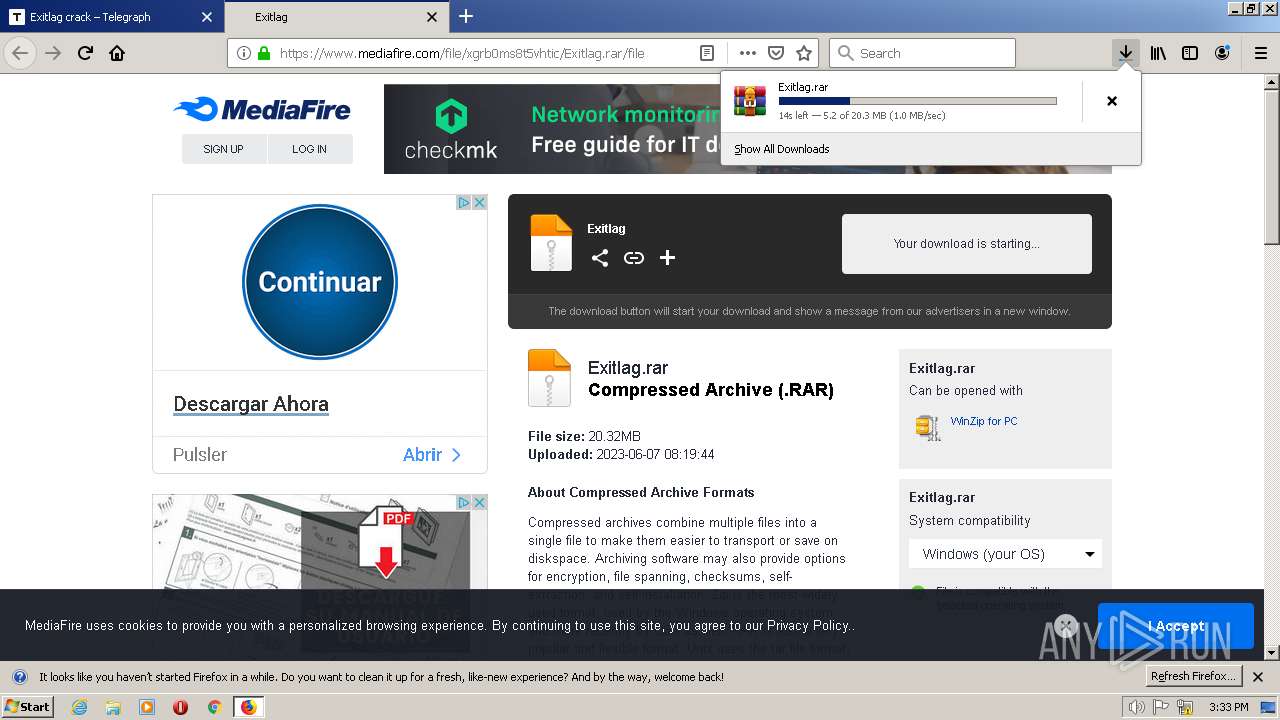Screen dimensions: 1280x720
Task: Open site info icon in address bar
Action: pyautogui.click(x=245, y=53)
